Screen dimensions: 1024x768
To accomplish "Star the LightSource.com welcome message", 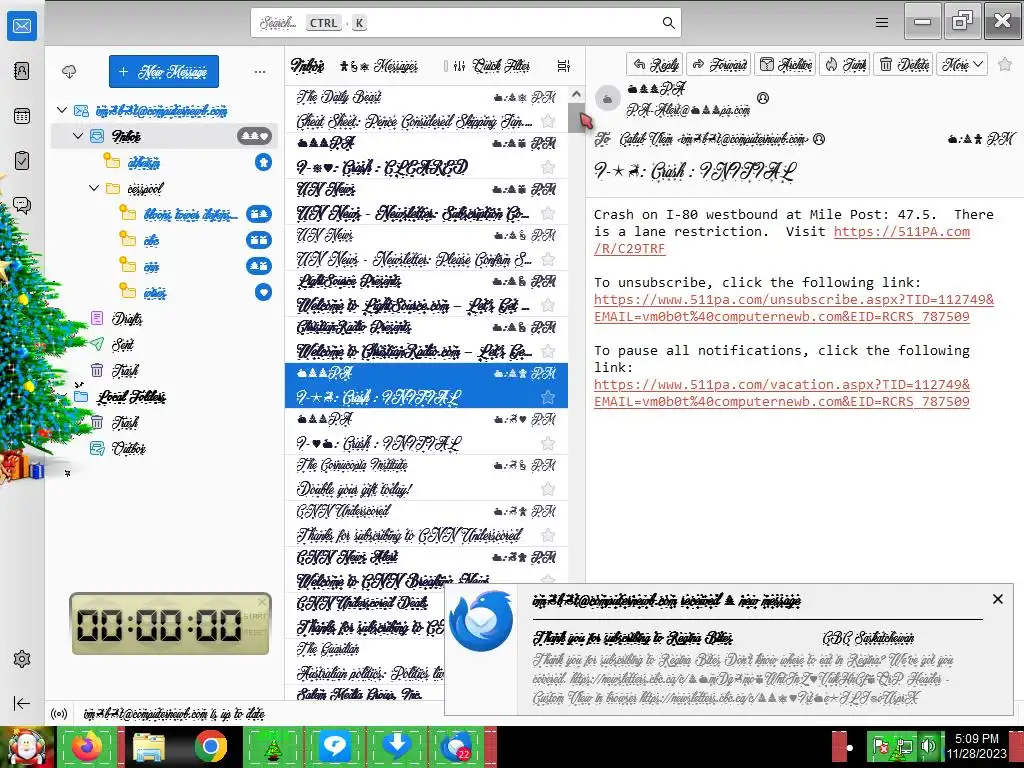I will coord(548,305).
